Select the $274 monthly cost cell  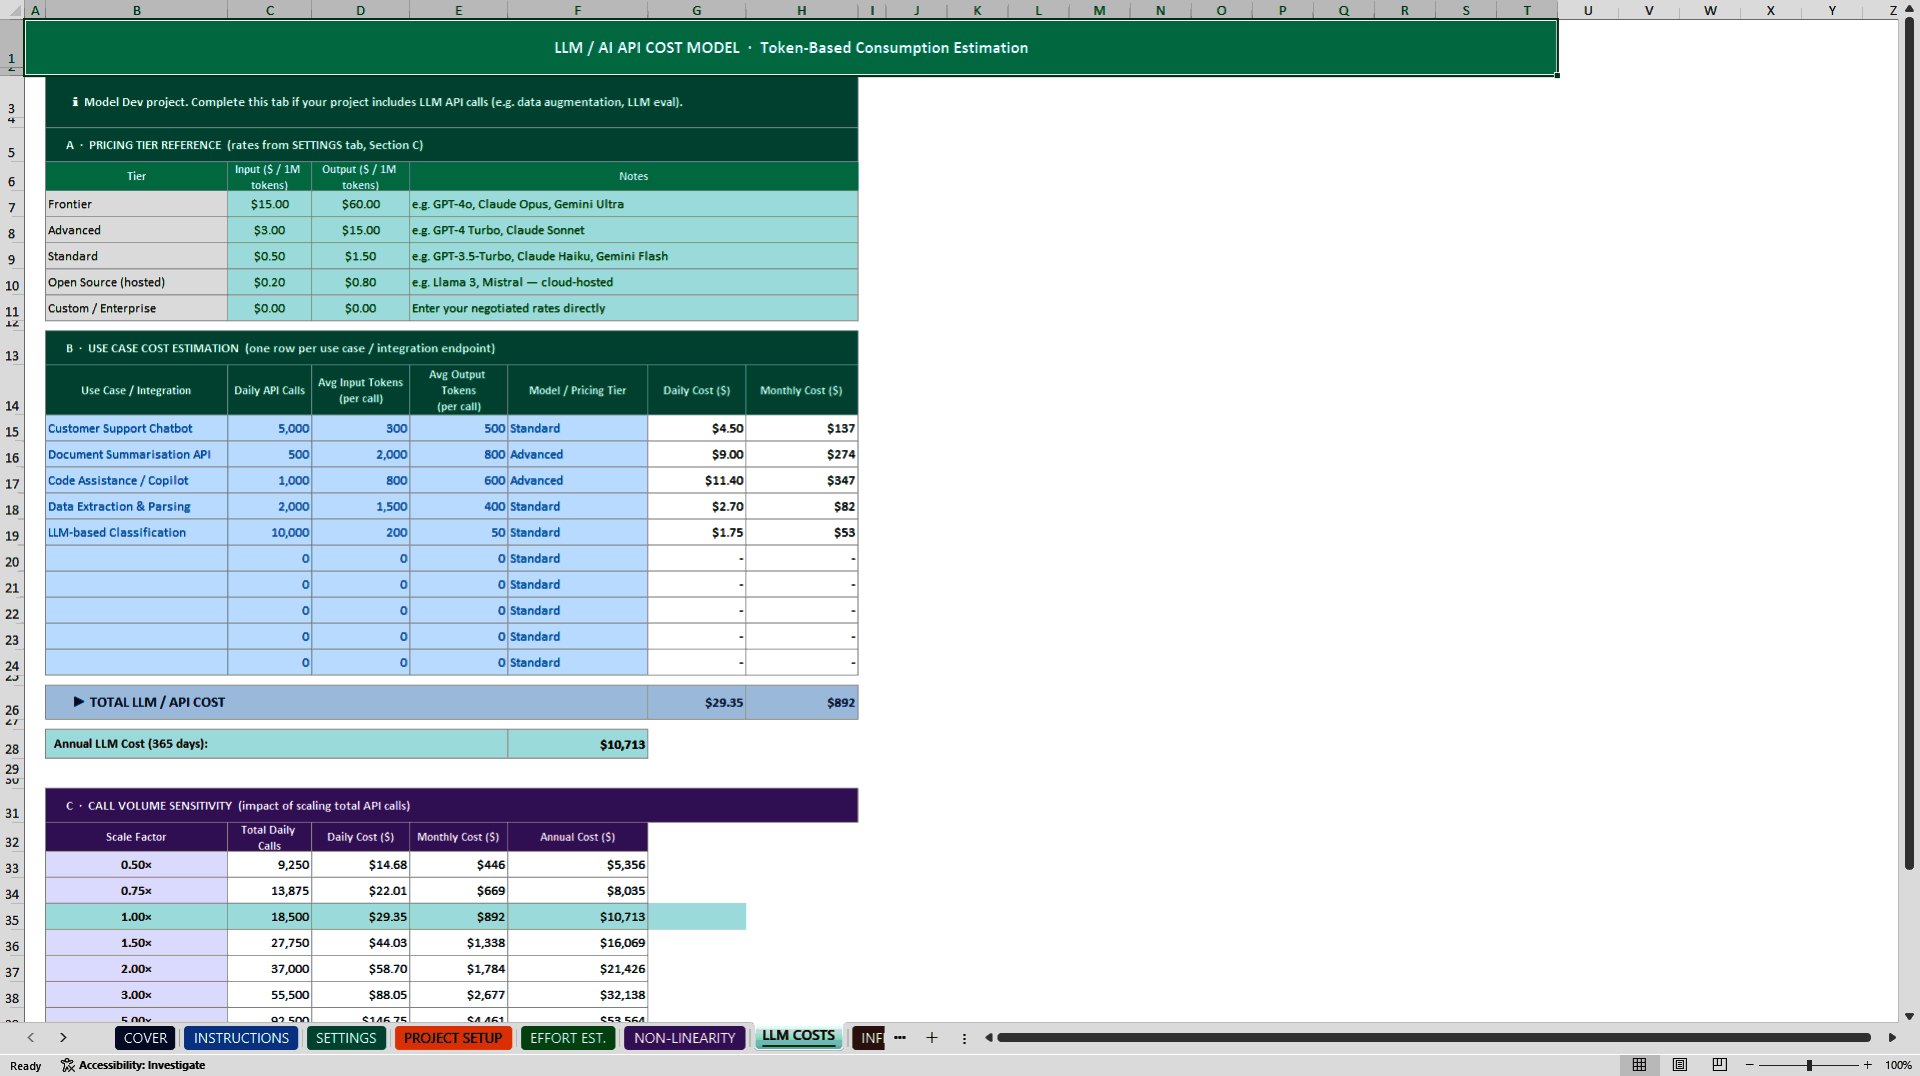[801, 454]
